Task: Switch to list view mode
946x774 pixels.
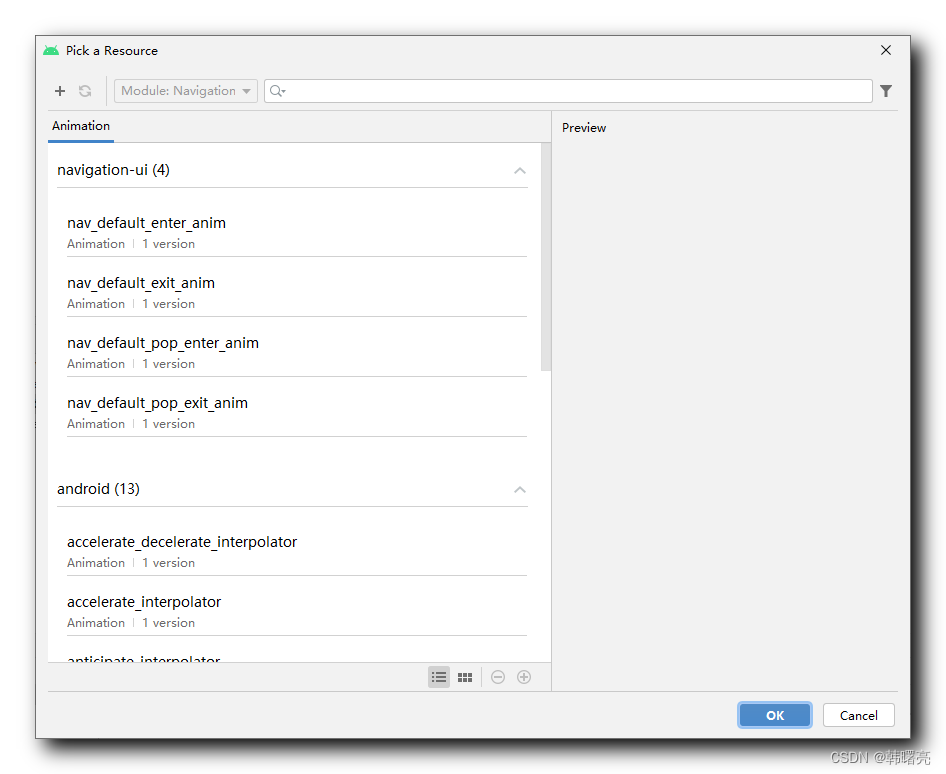Action: coord(439,677)
